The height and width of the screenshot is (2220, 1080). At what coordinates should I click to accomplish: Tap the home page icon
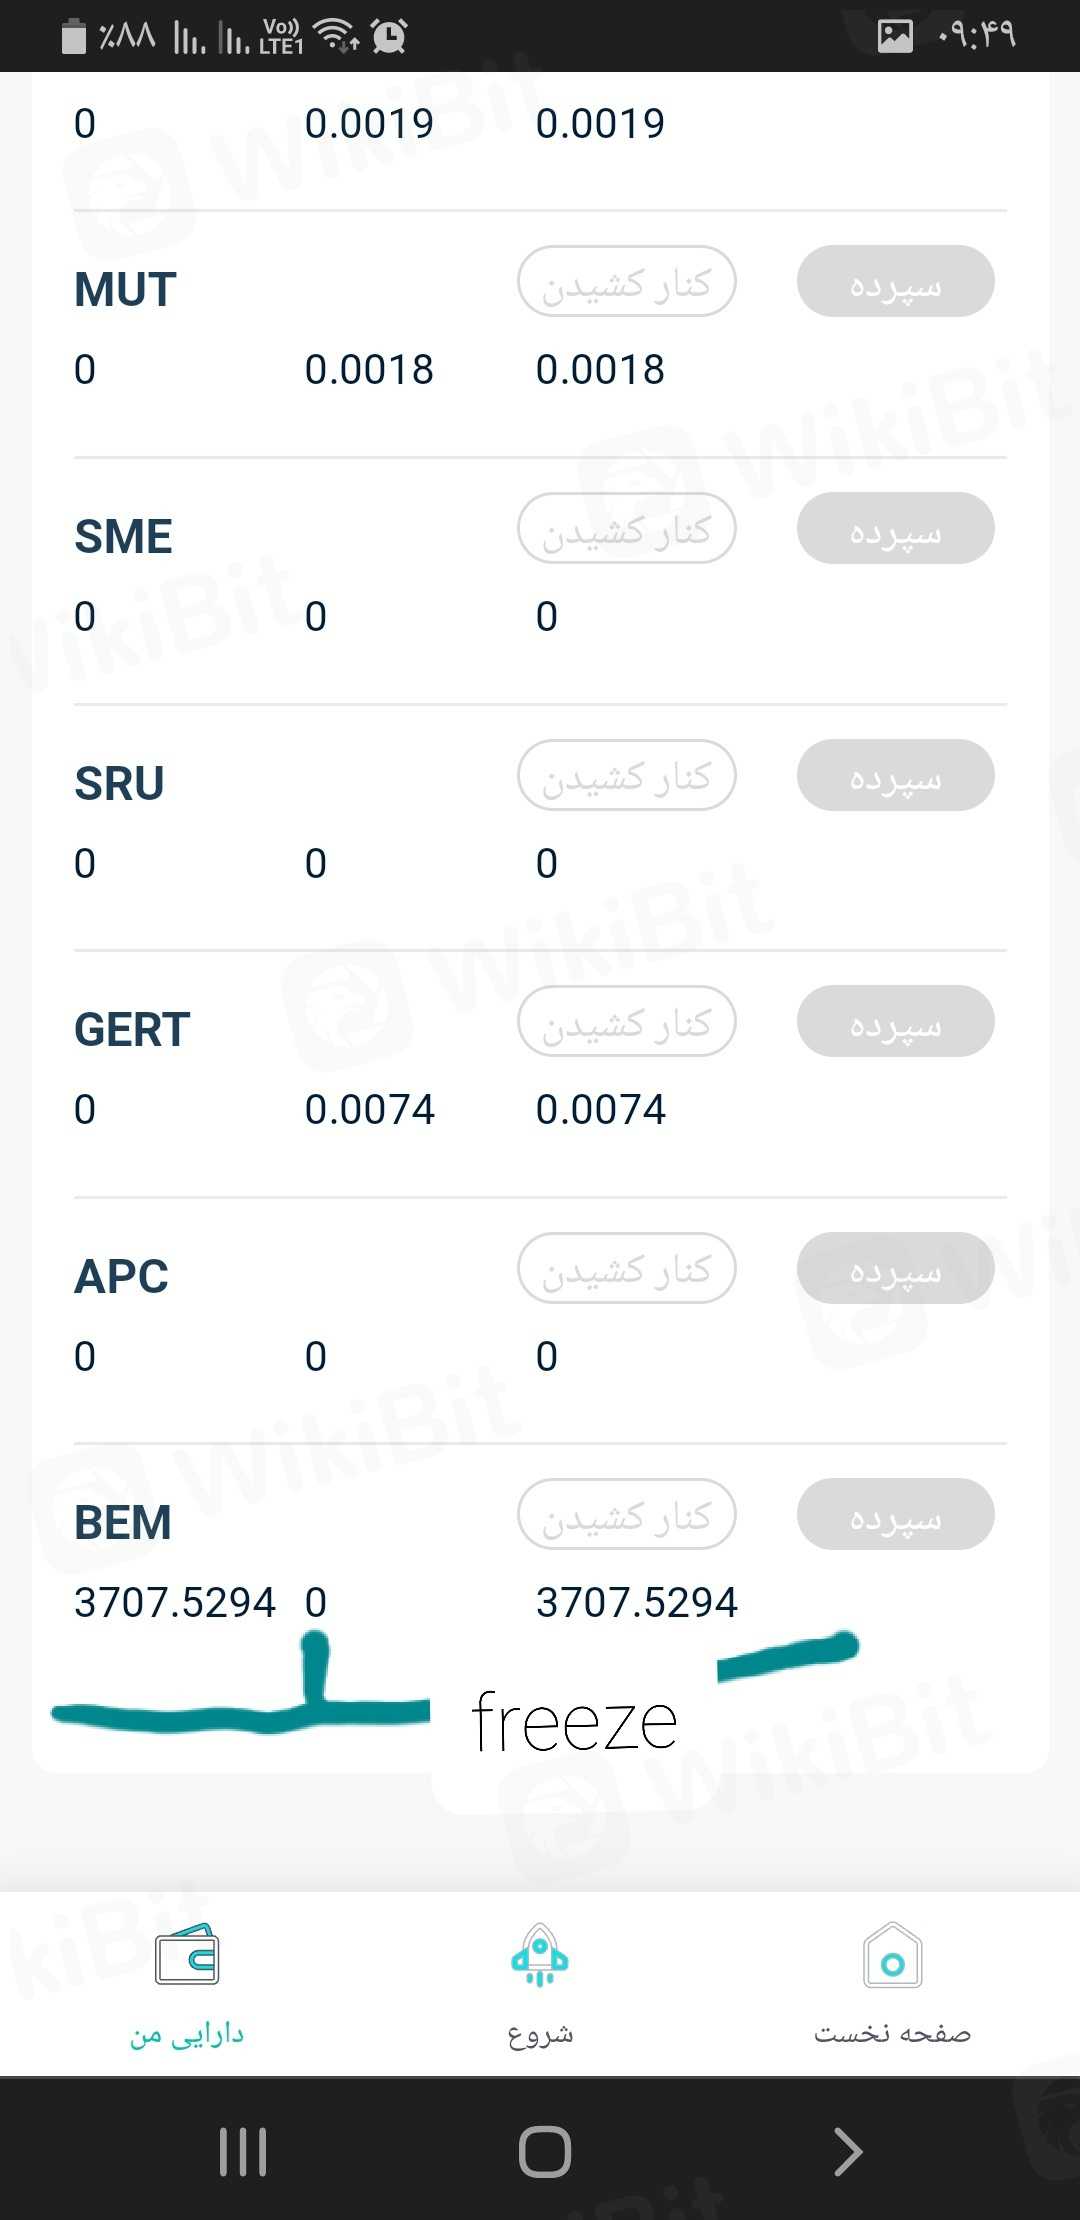point(892,1956)
